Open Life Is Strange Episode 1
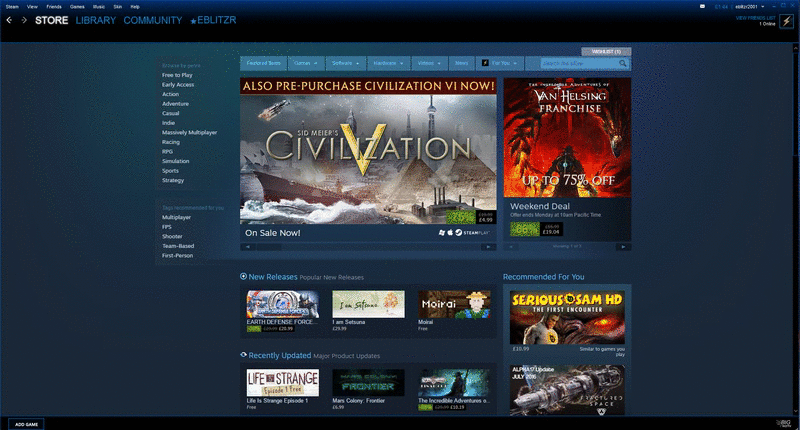The width and height of the screenshot is (800, 430). [x=283, y=383]
